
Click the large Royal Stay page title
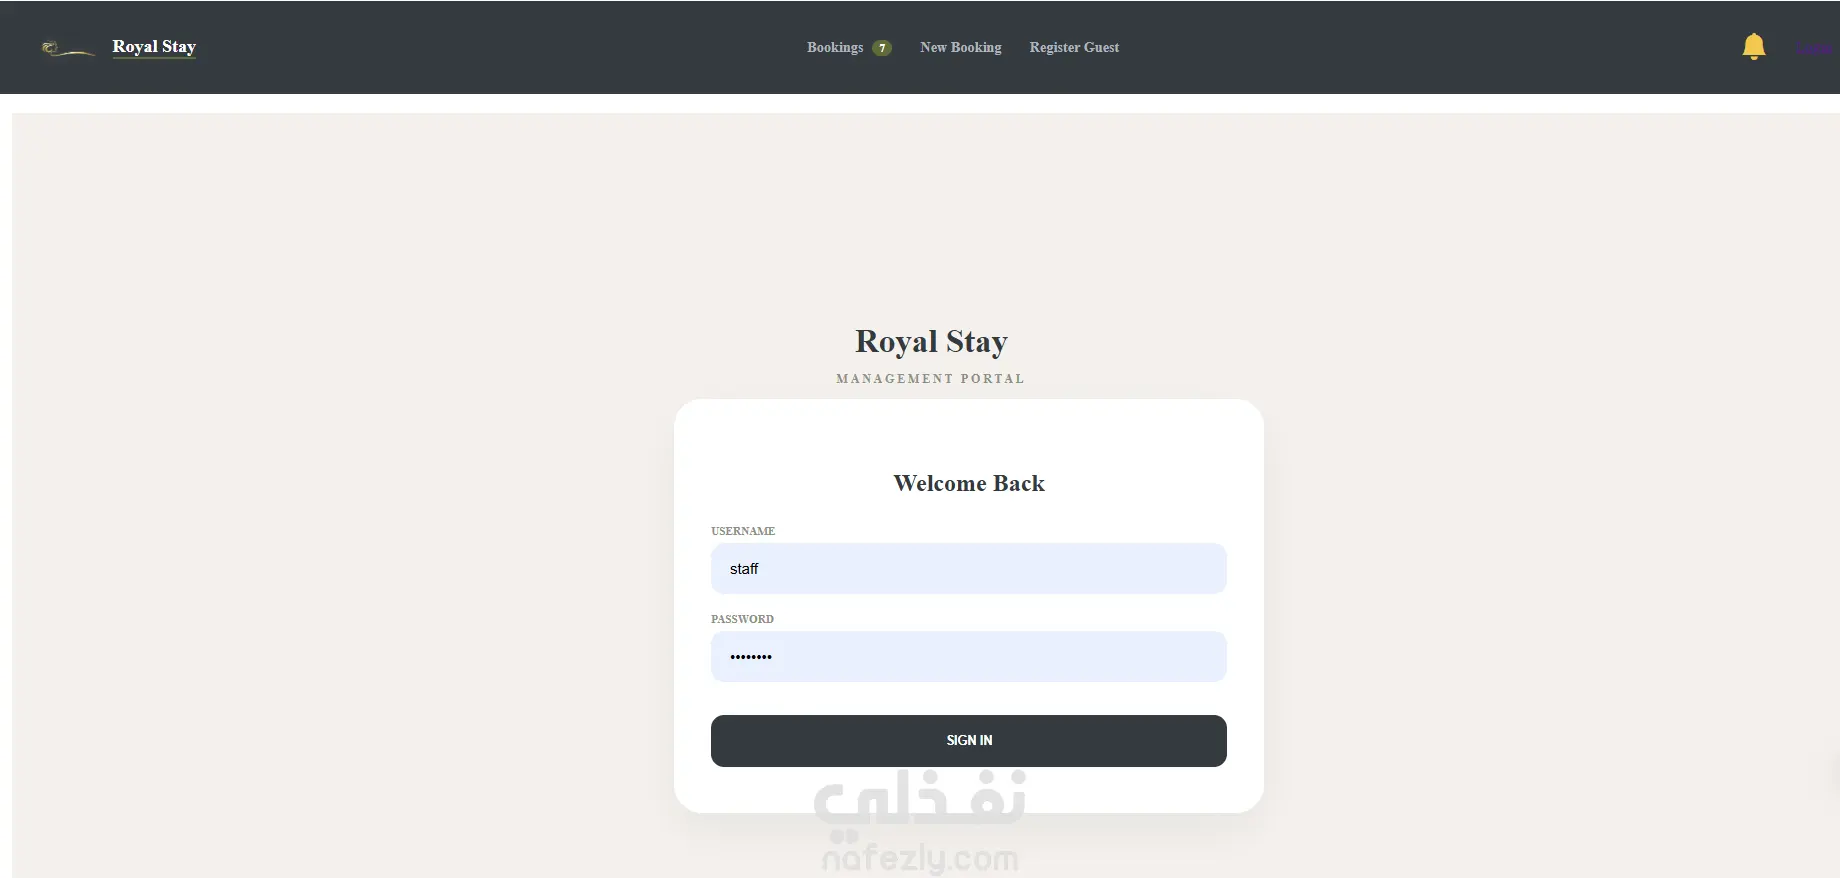(931, 342)
